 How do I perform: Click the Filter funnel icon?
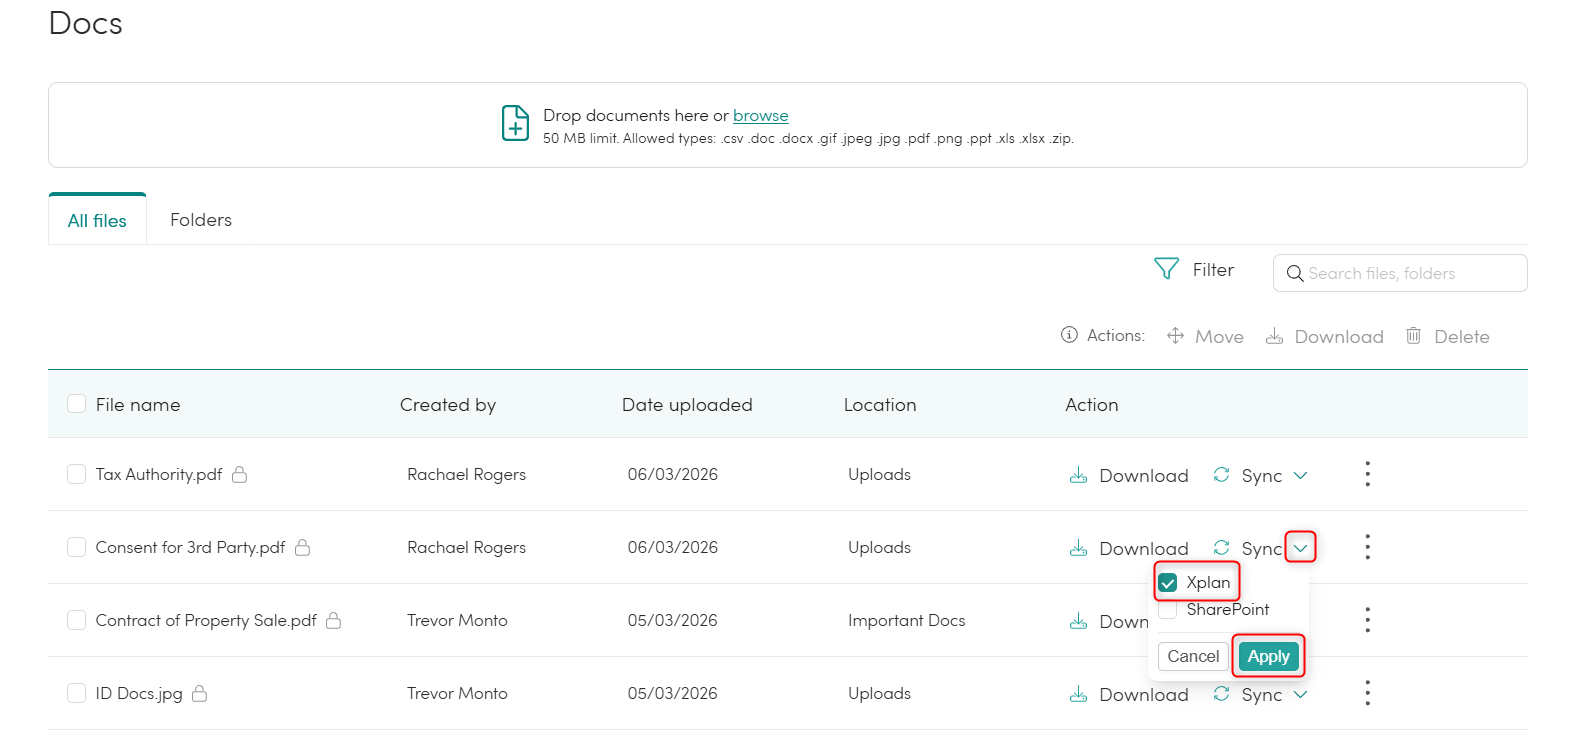point(1166,269)
